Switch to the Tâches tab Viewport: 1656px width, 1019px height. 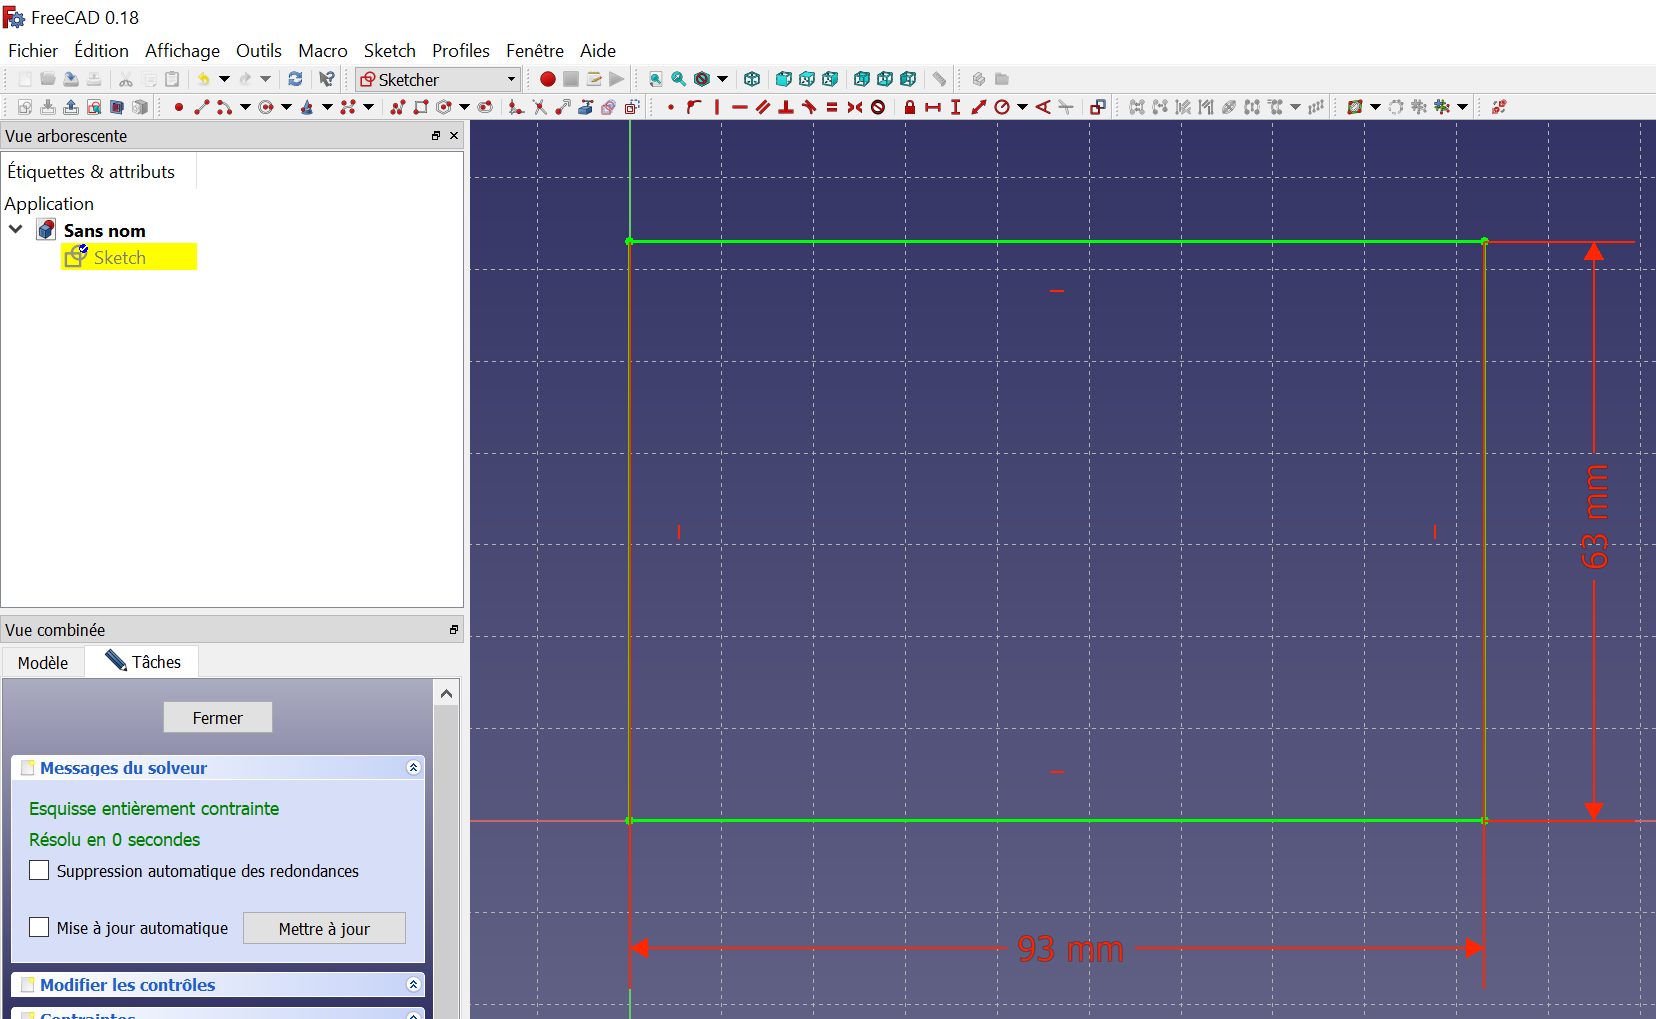(143, 661)
